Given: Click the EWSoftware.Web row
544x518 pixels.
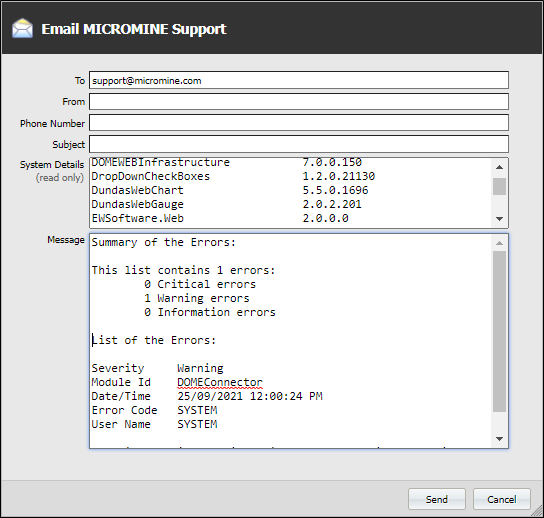Looking at the screenshot, I should pos(220,218).
